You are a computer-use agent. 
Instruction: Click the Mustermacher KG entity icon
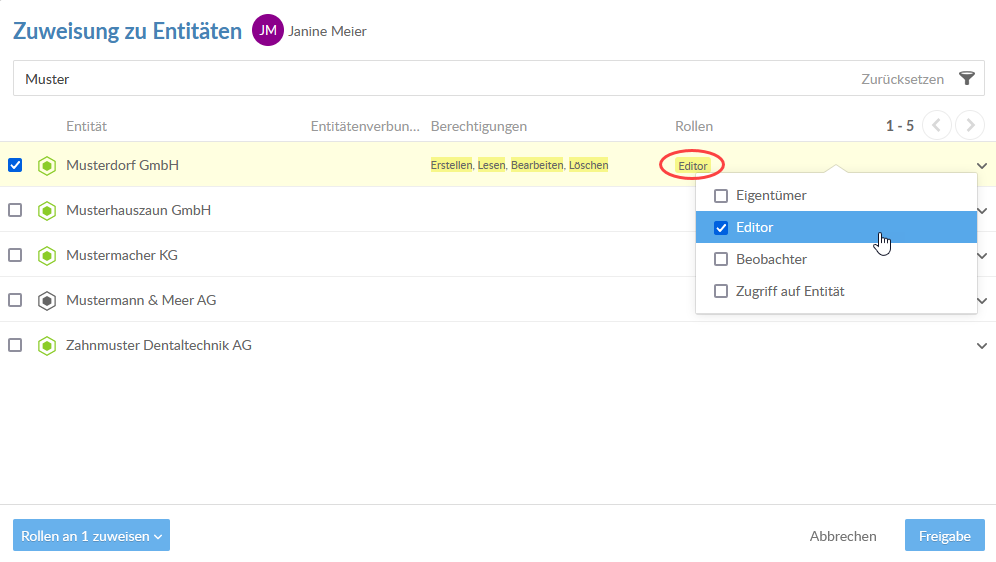[x=47, y=256]
